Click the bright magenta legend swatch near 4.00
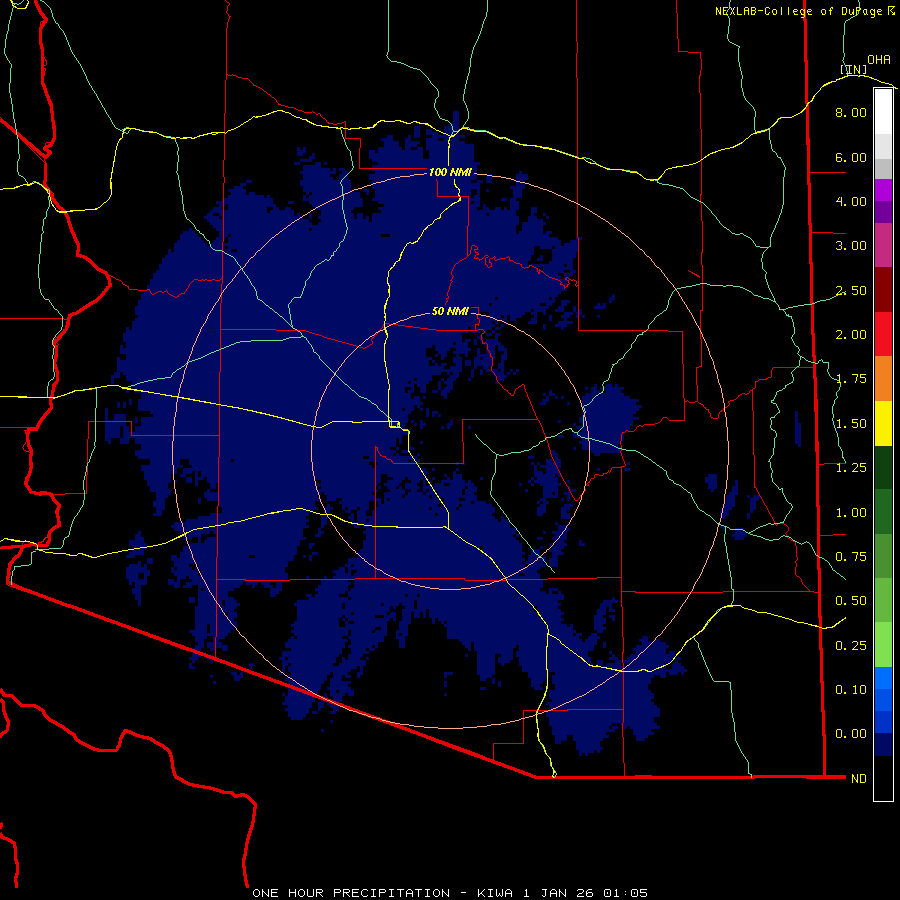This screenshot has width=900, height=900. pyautogui.click(x=883, y=190)
